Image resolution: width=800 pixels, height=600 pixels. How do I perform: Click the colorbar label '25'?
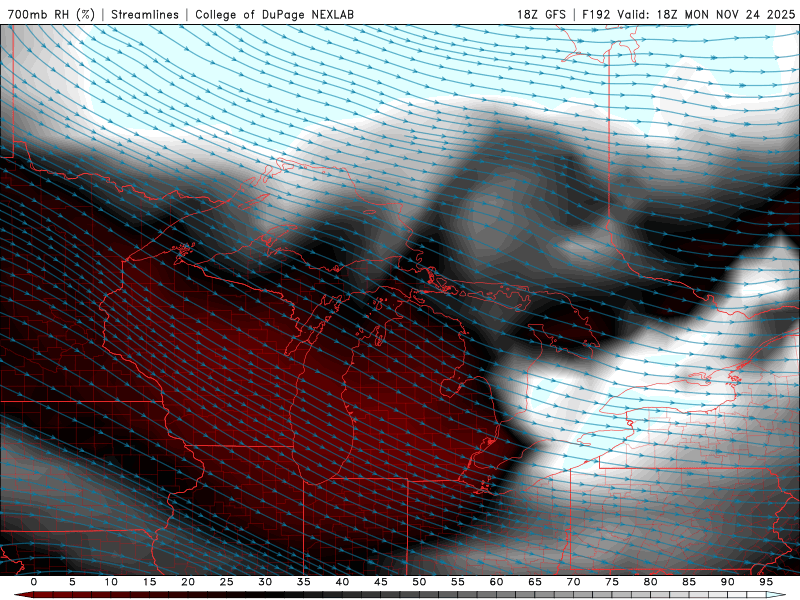(227, 582)
